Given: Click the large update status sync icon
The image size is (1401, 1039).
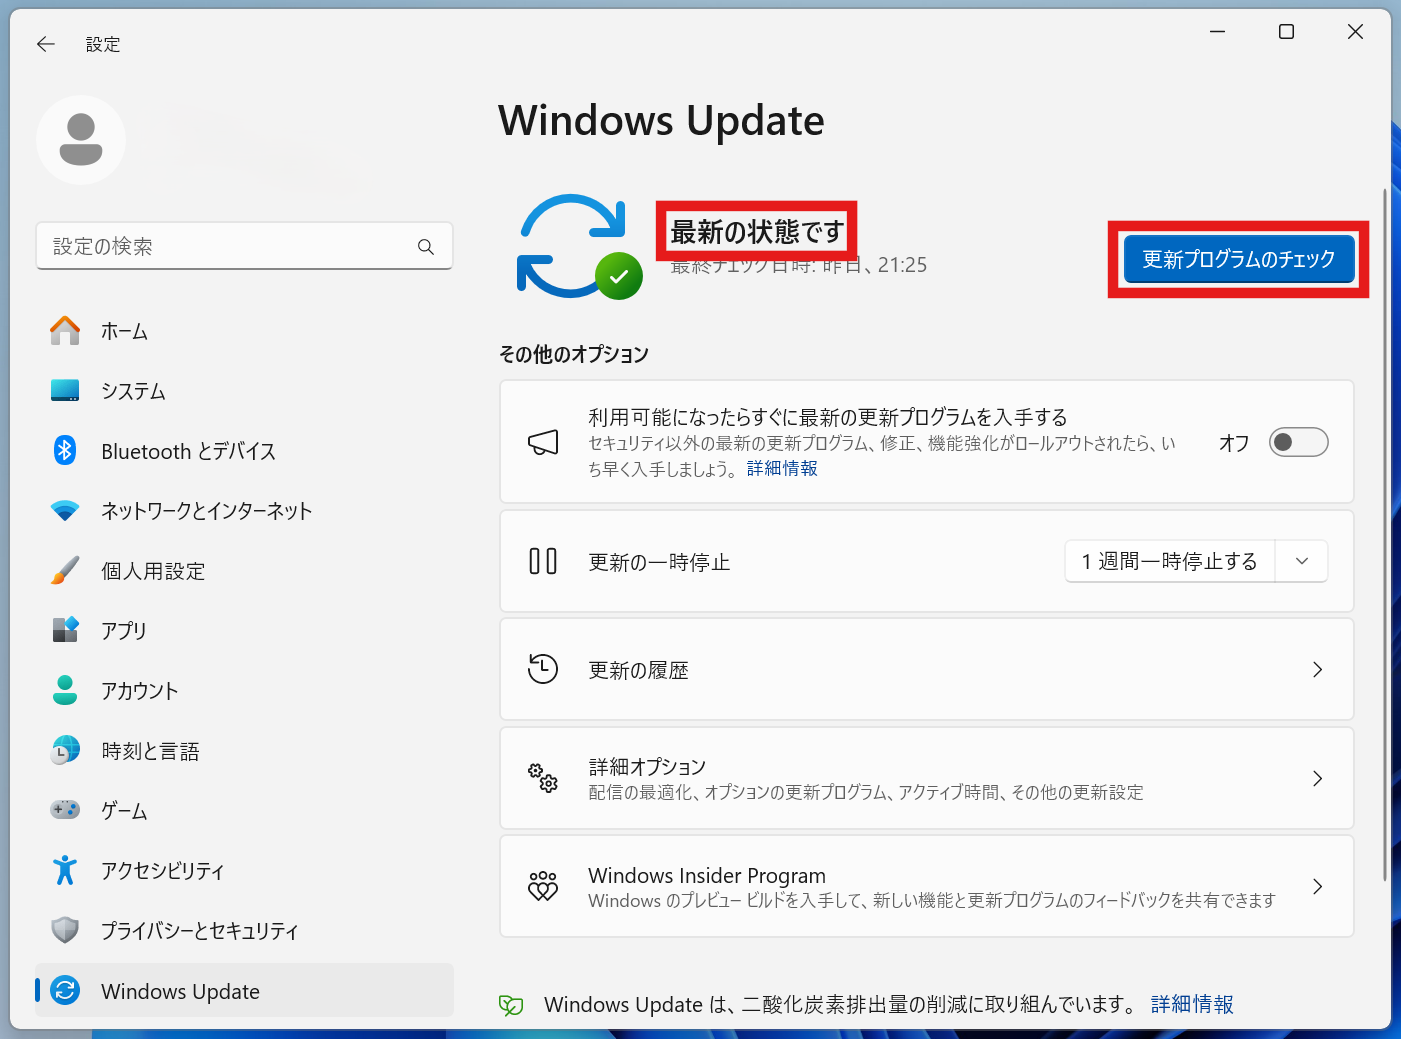Looking at the screenshot, I should pyautogui.click(x=578, y=246).
